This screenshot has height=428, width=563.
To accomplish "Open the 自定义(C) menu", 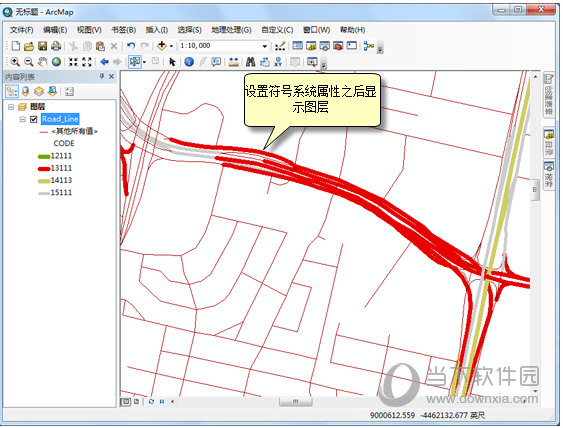I will (277, 30).
